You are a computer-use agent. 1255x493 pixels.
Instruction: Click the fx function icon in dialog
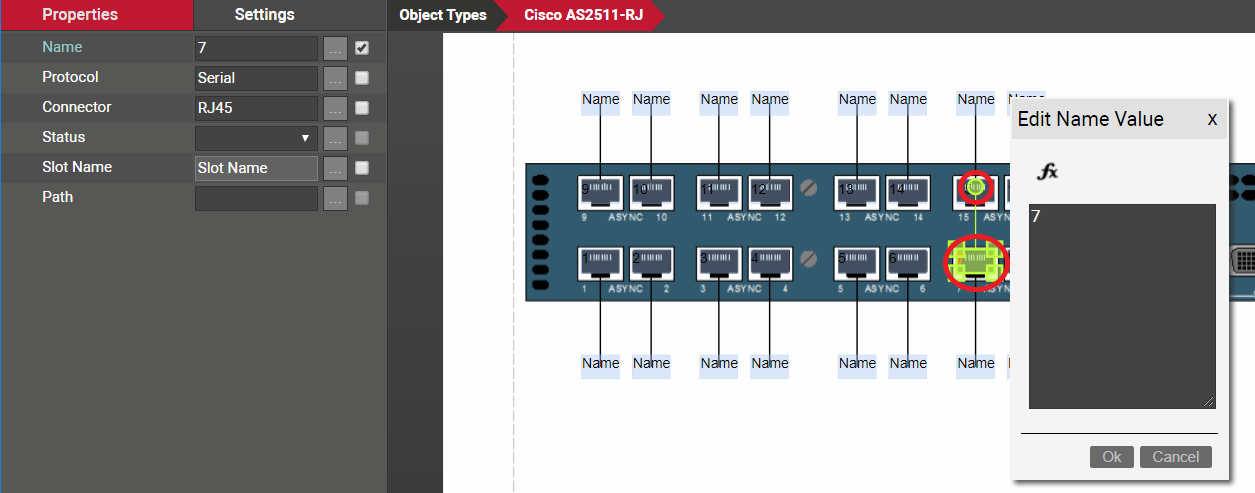pos(1047,172)
